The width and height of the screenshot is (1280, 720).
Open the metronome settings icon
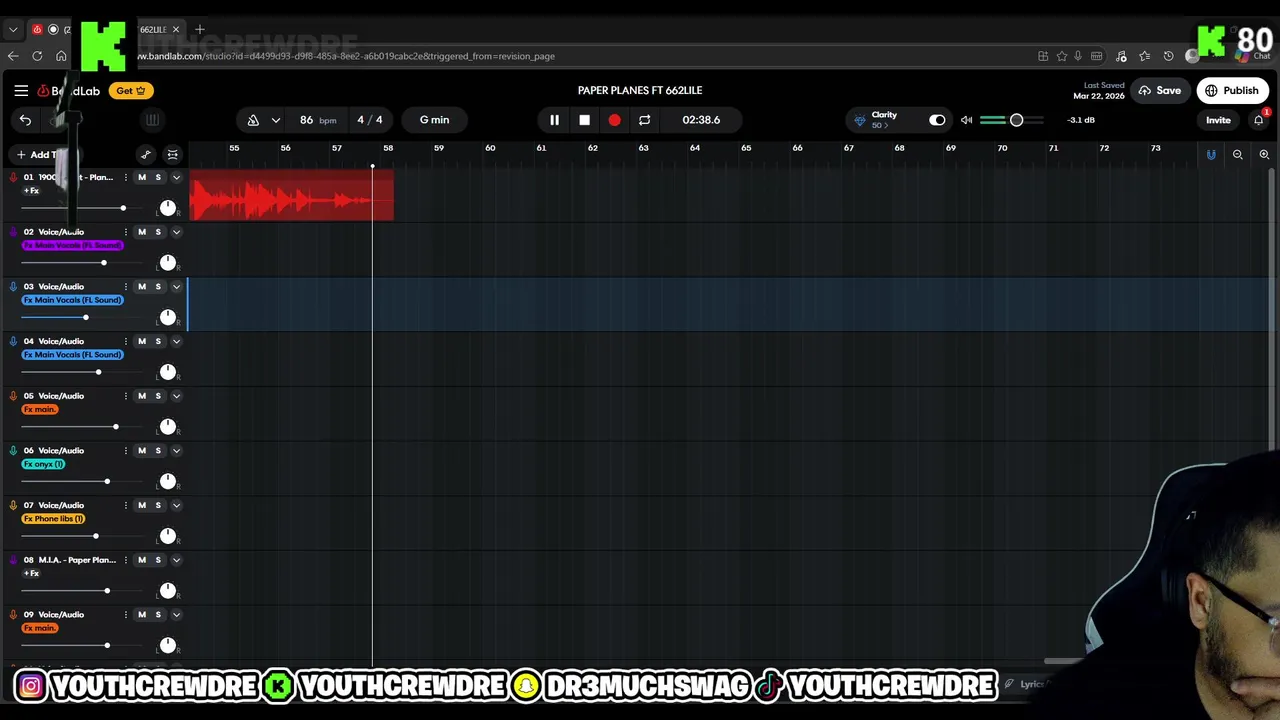tap(253, 120)
